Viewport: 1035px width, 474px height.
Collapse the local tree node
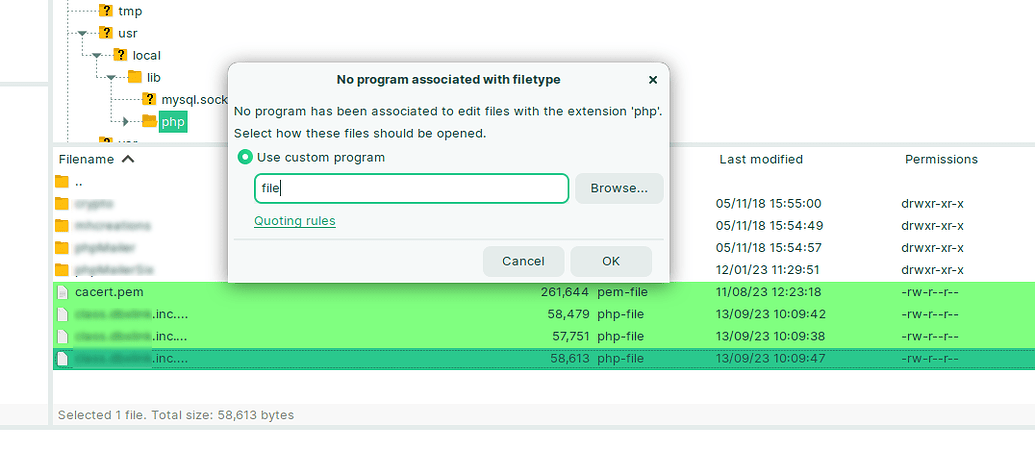(x=96, y=55)
